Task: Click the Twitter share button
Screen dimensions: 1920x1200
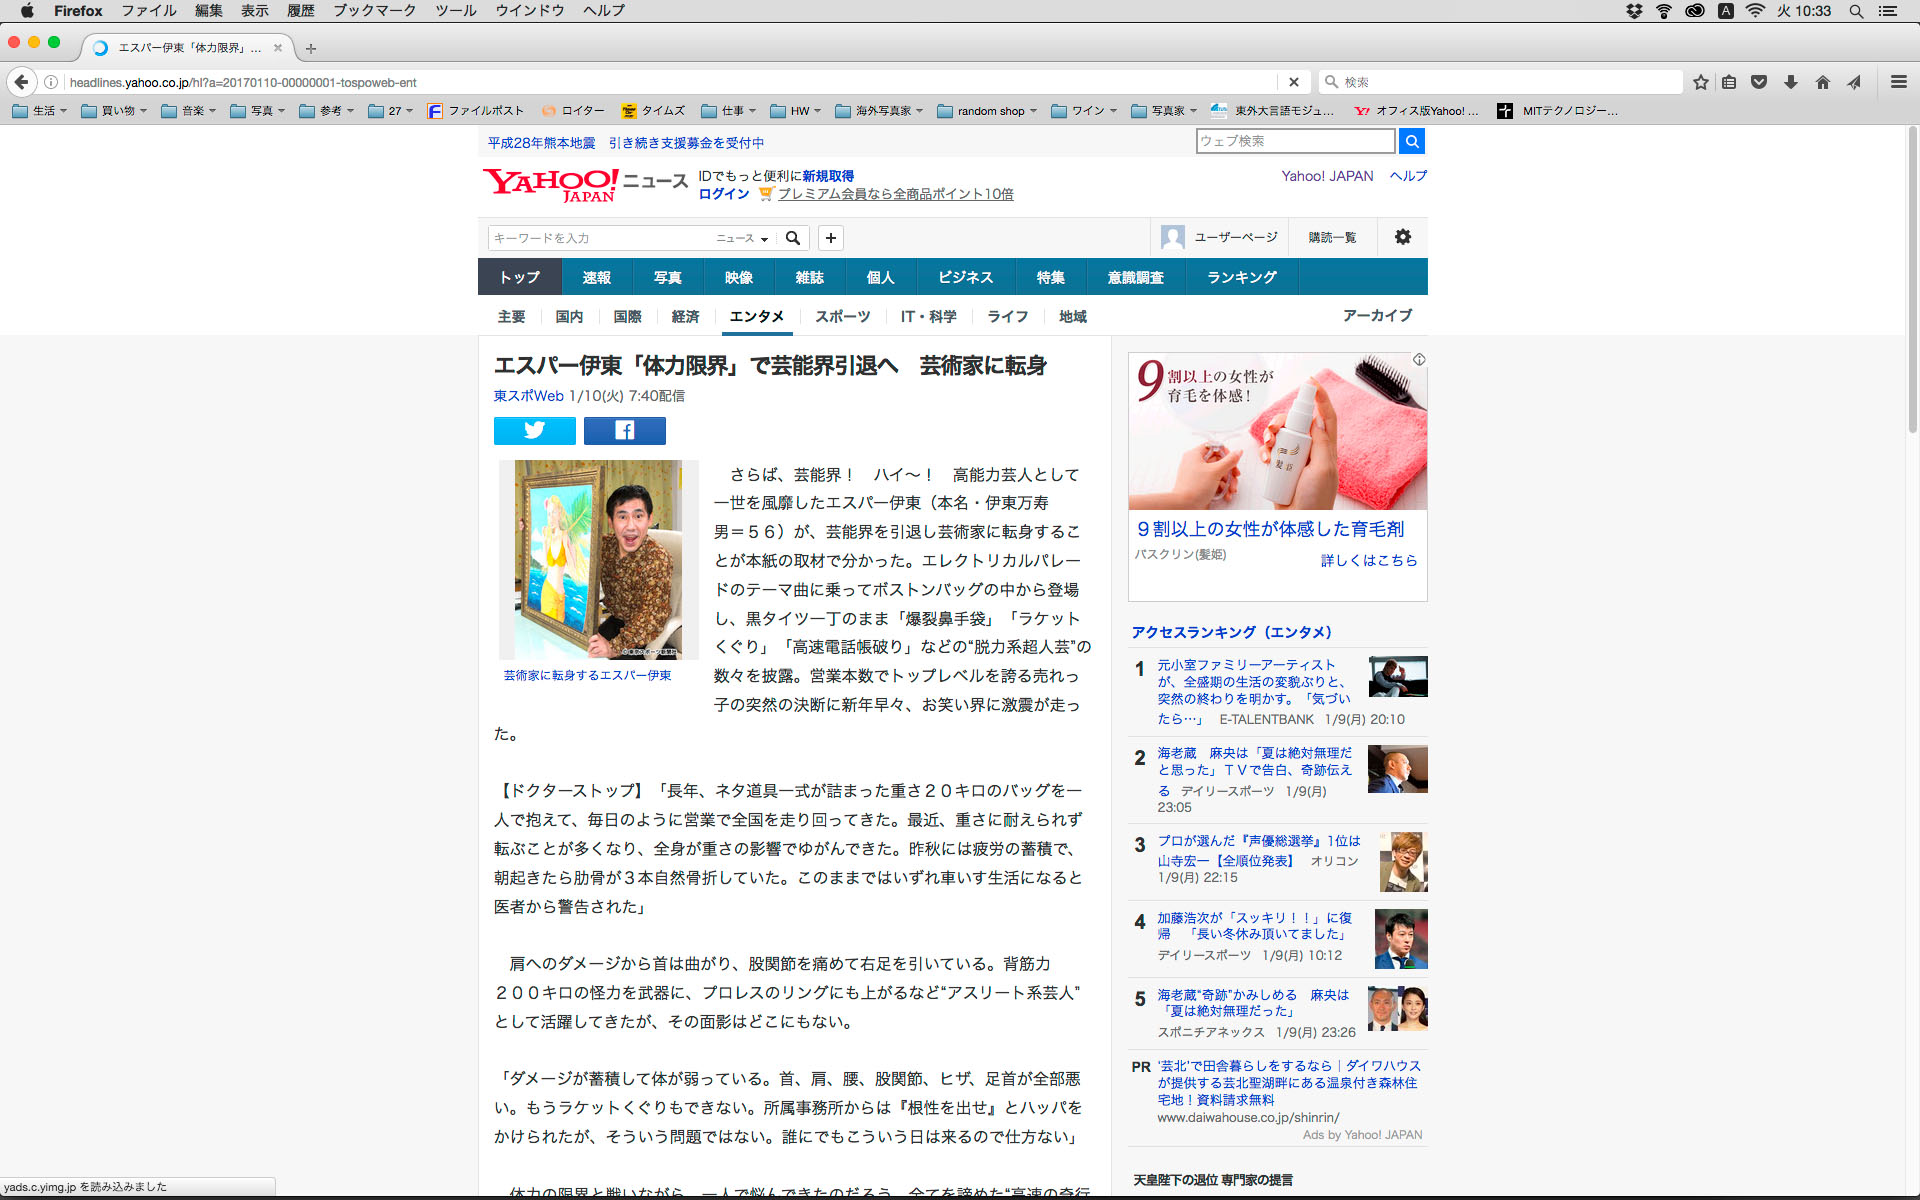Action: click(534, 430)
